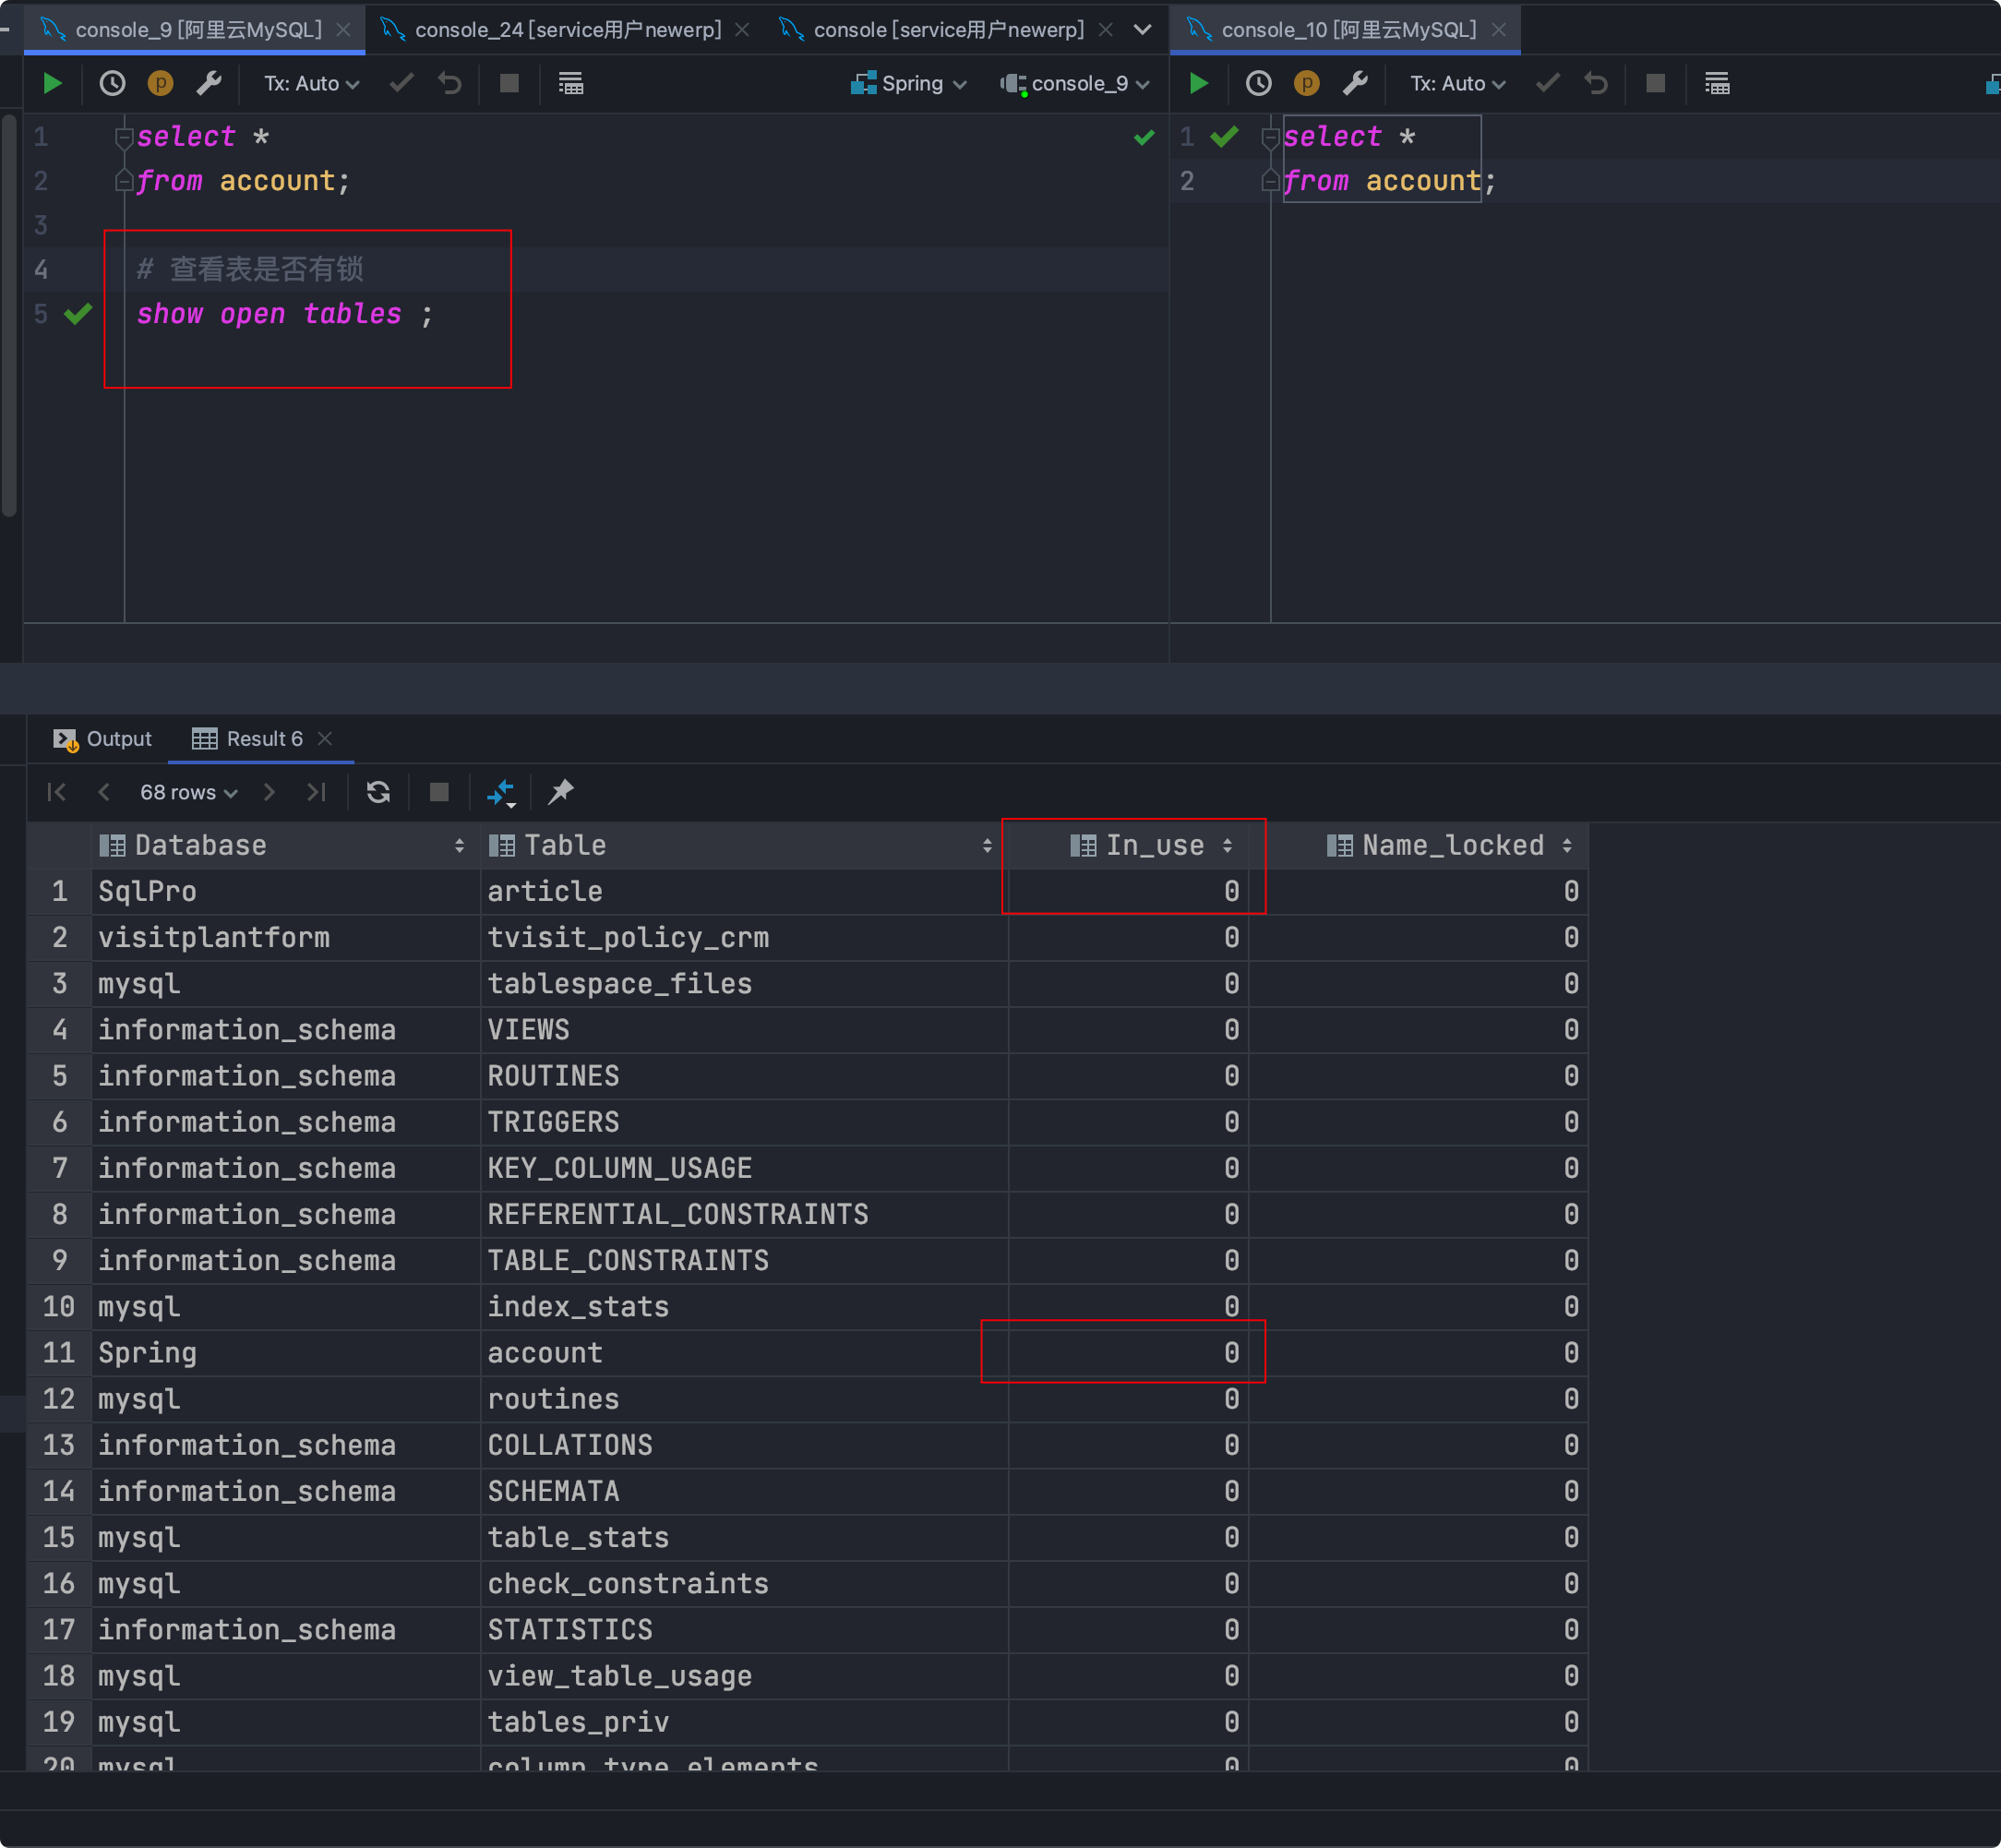Viewport: 2001px width, 1848px height.
Task: Reload the result grid page
Action: [x=378, y=792]
